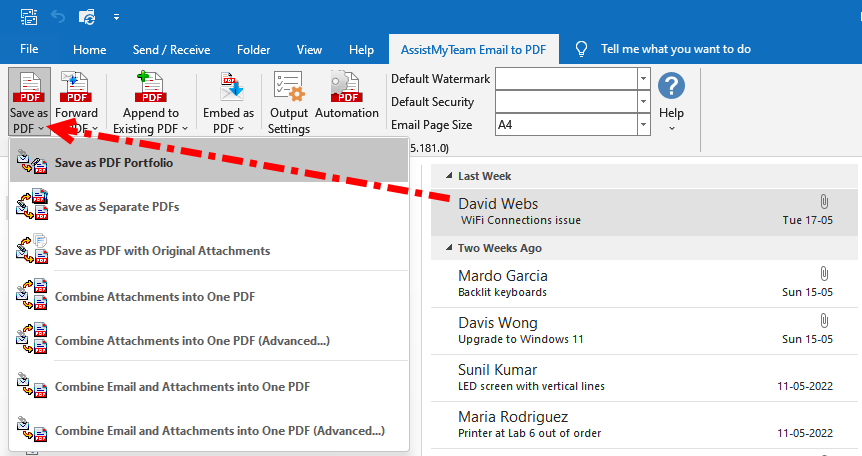Image resolution: width=862 pixels, height=456 pixels.
Task: Select the AssistMyTeam Email to PDF tab
Action: pyautogui.click(x=473, y=50)
